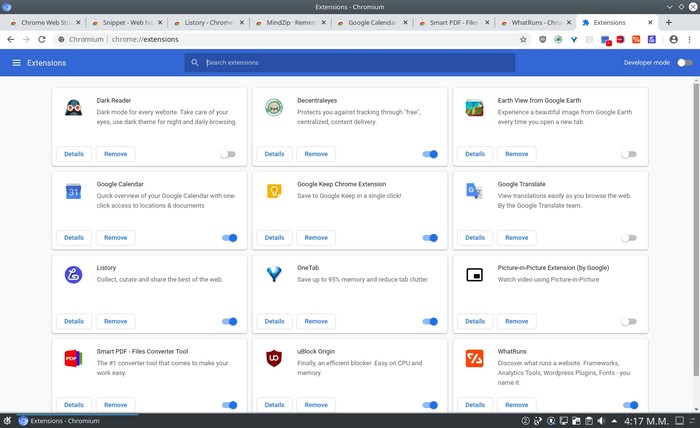Remove the WhatRuns extension

point(517,405)
